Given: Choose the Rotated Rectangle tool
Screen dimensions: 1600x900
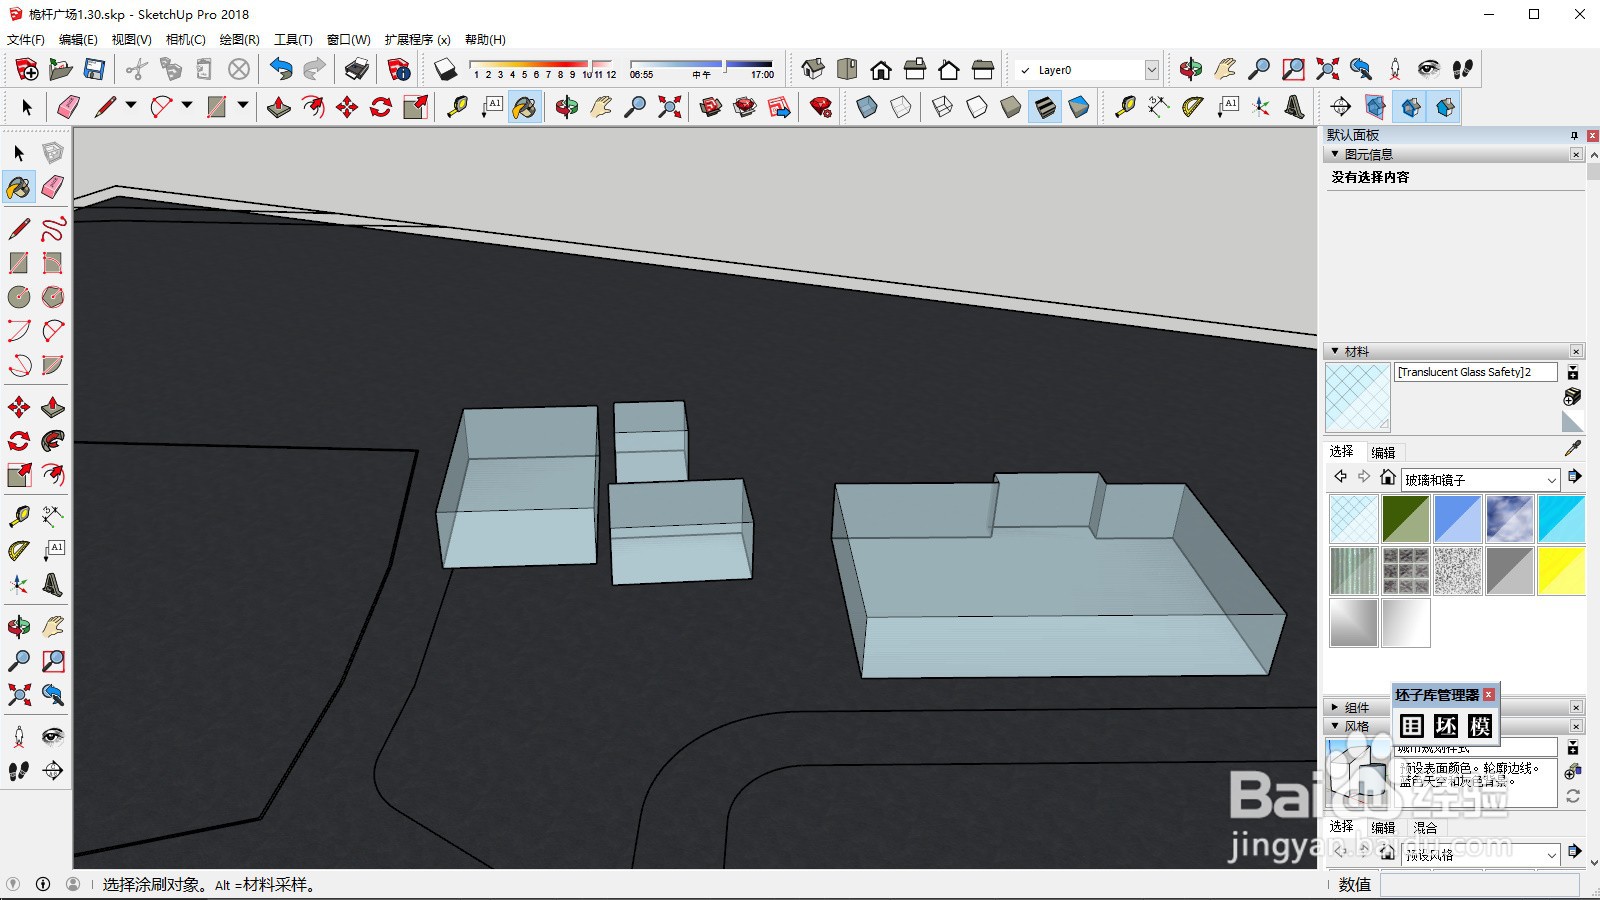Looking at the screenshot, I should pyautogui.click(x=53, y=263).
